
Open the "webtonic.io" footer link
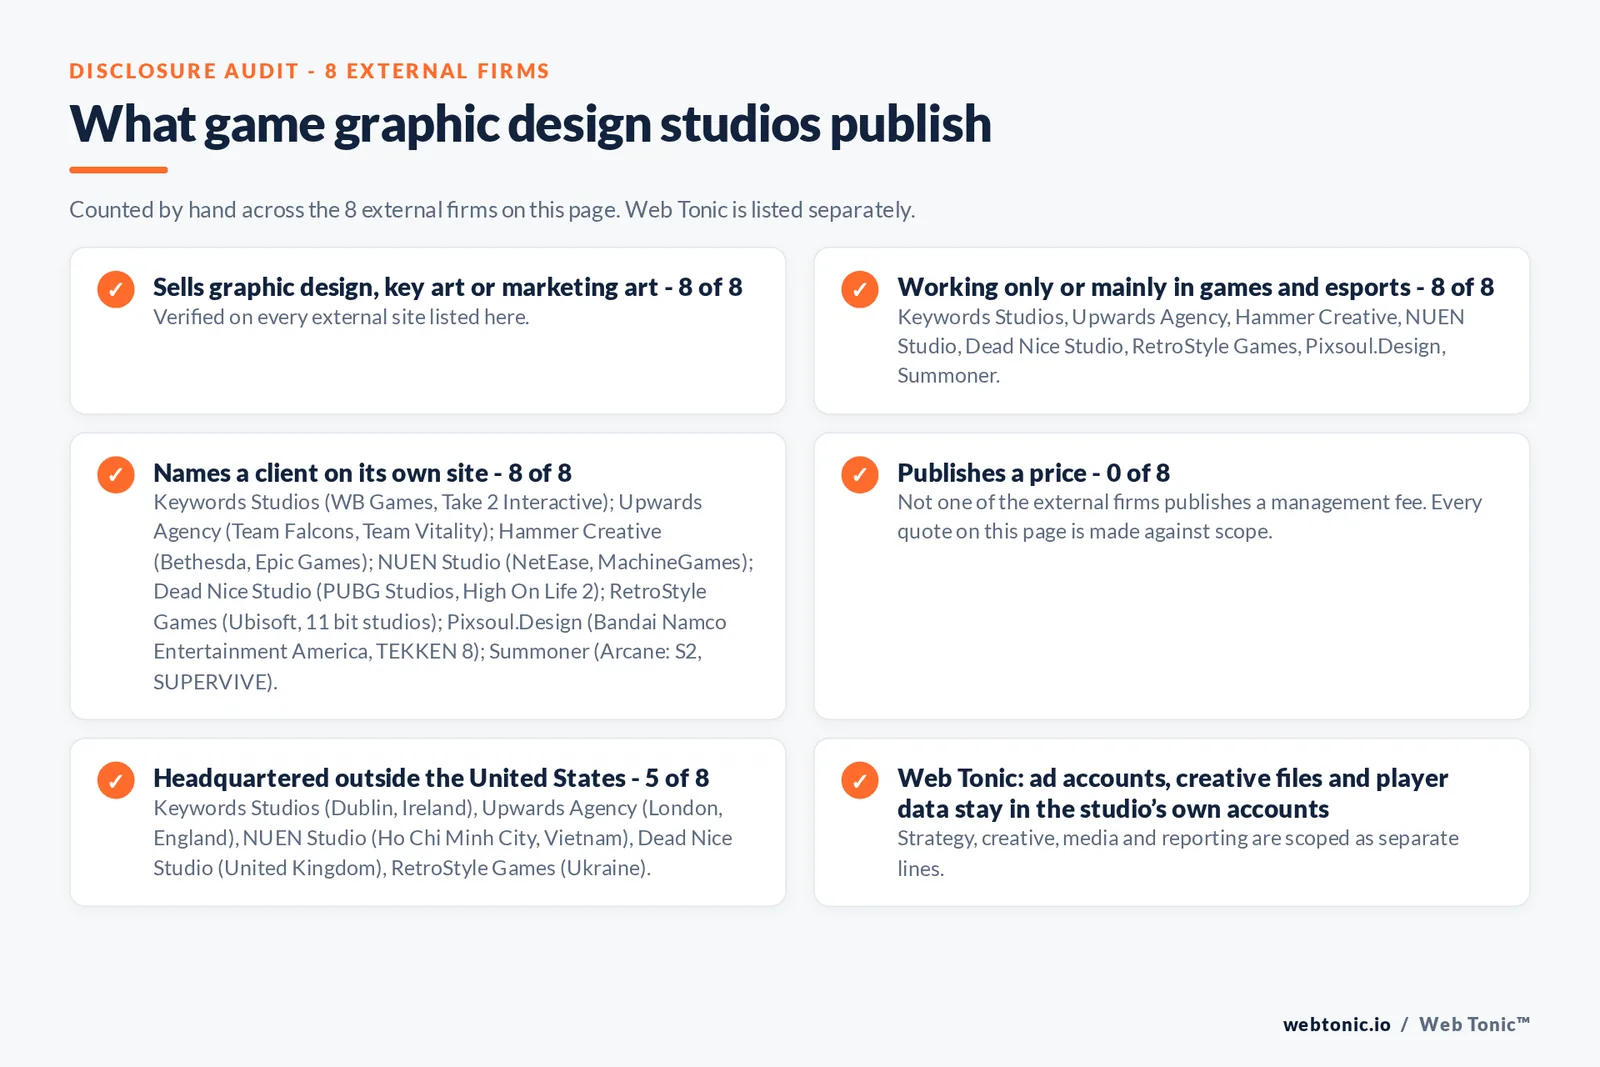tap(1336, 1024)
